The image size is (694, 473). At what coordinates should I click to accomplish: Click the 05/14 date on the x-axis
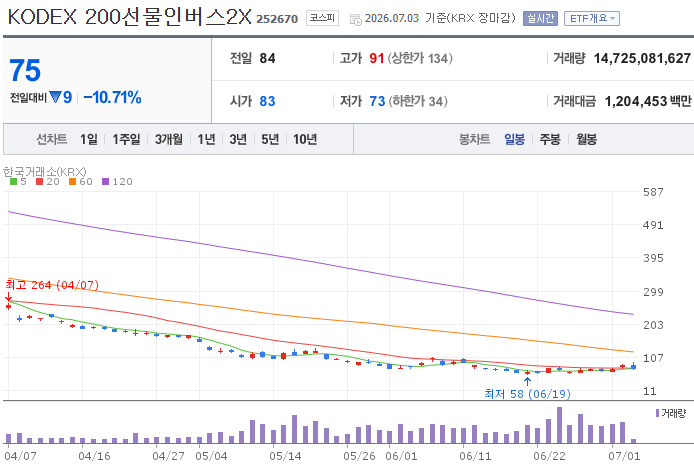(285, 456)
